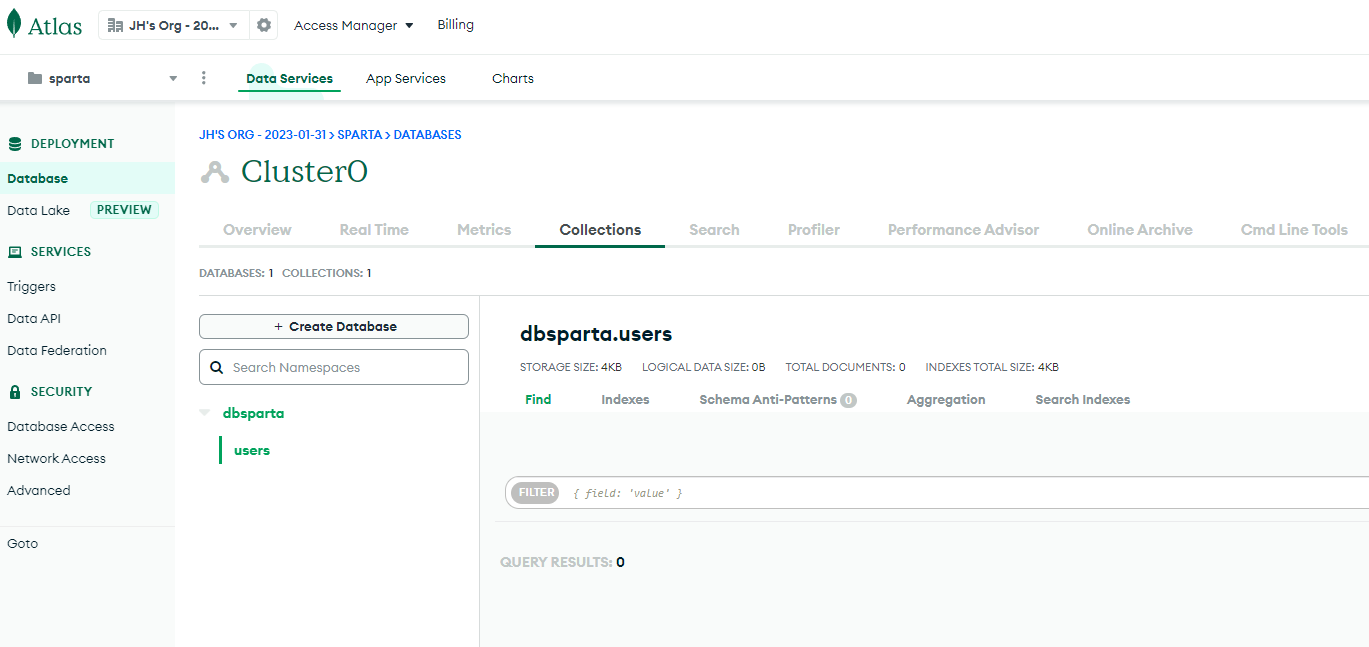1369x647 pixels.
Task: Focus the Search Namespaces field
Action: tap(334, 367)
